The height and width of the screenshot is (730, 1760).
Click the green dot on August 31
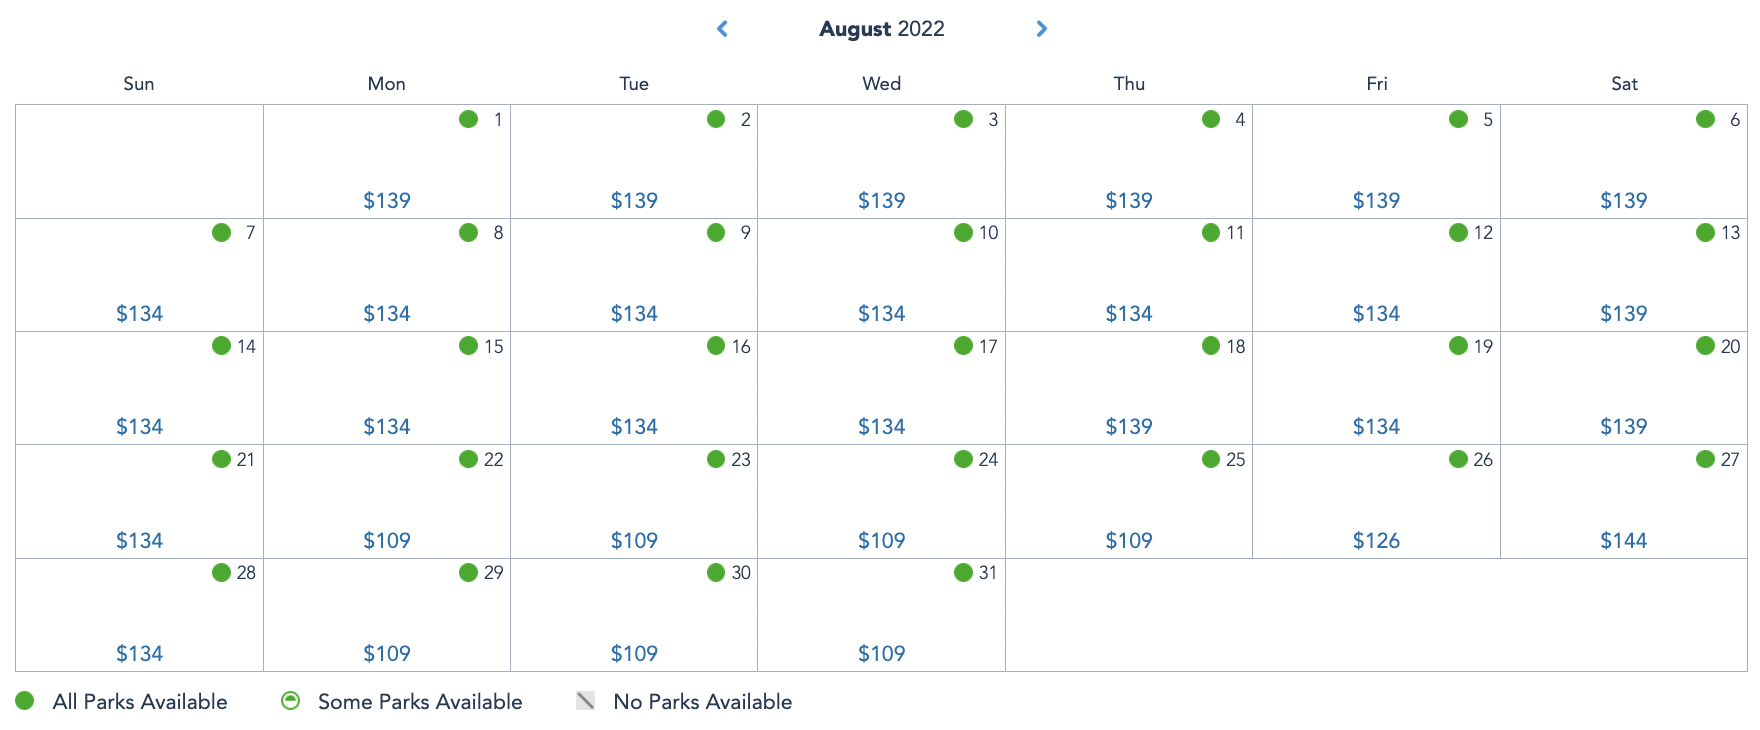click(x=963, y=572)
